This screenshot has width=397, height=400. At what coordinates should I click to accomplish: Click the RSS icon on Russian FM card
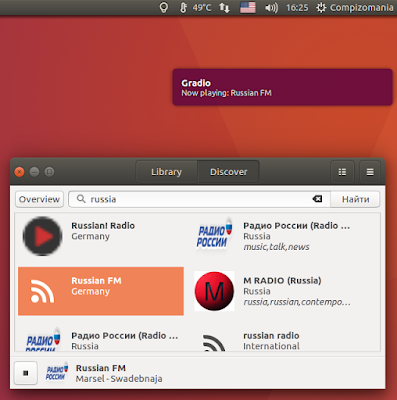(x=42, y=291)
